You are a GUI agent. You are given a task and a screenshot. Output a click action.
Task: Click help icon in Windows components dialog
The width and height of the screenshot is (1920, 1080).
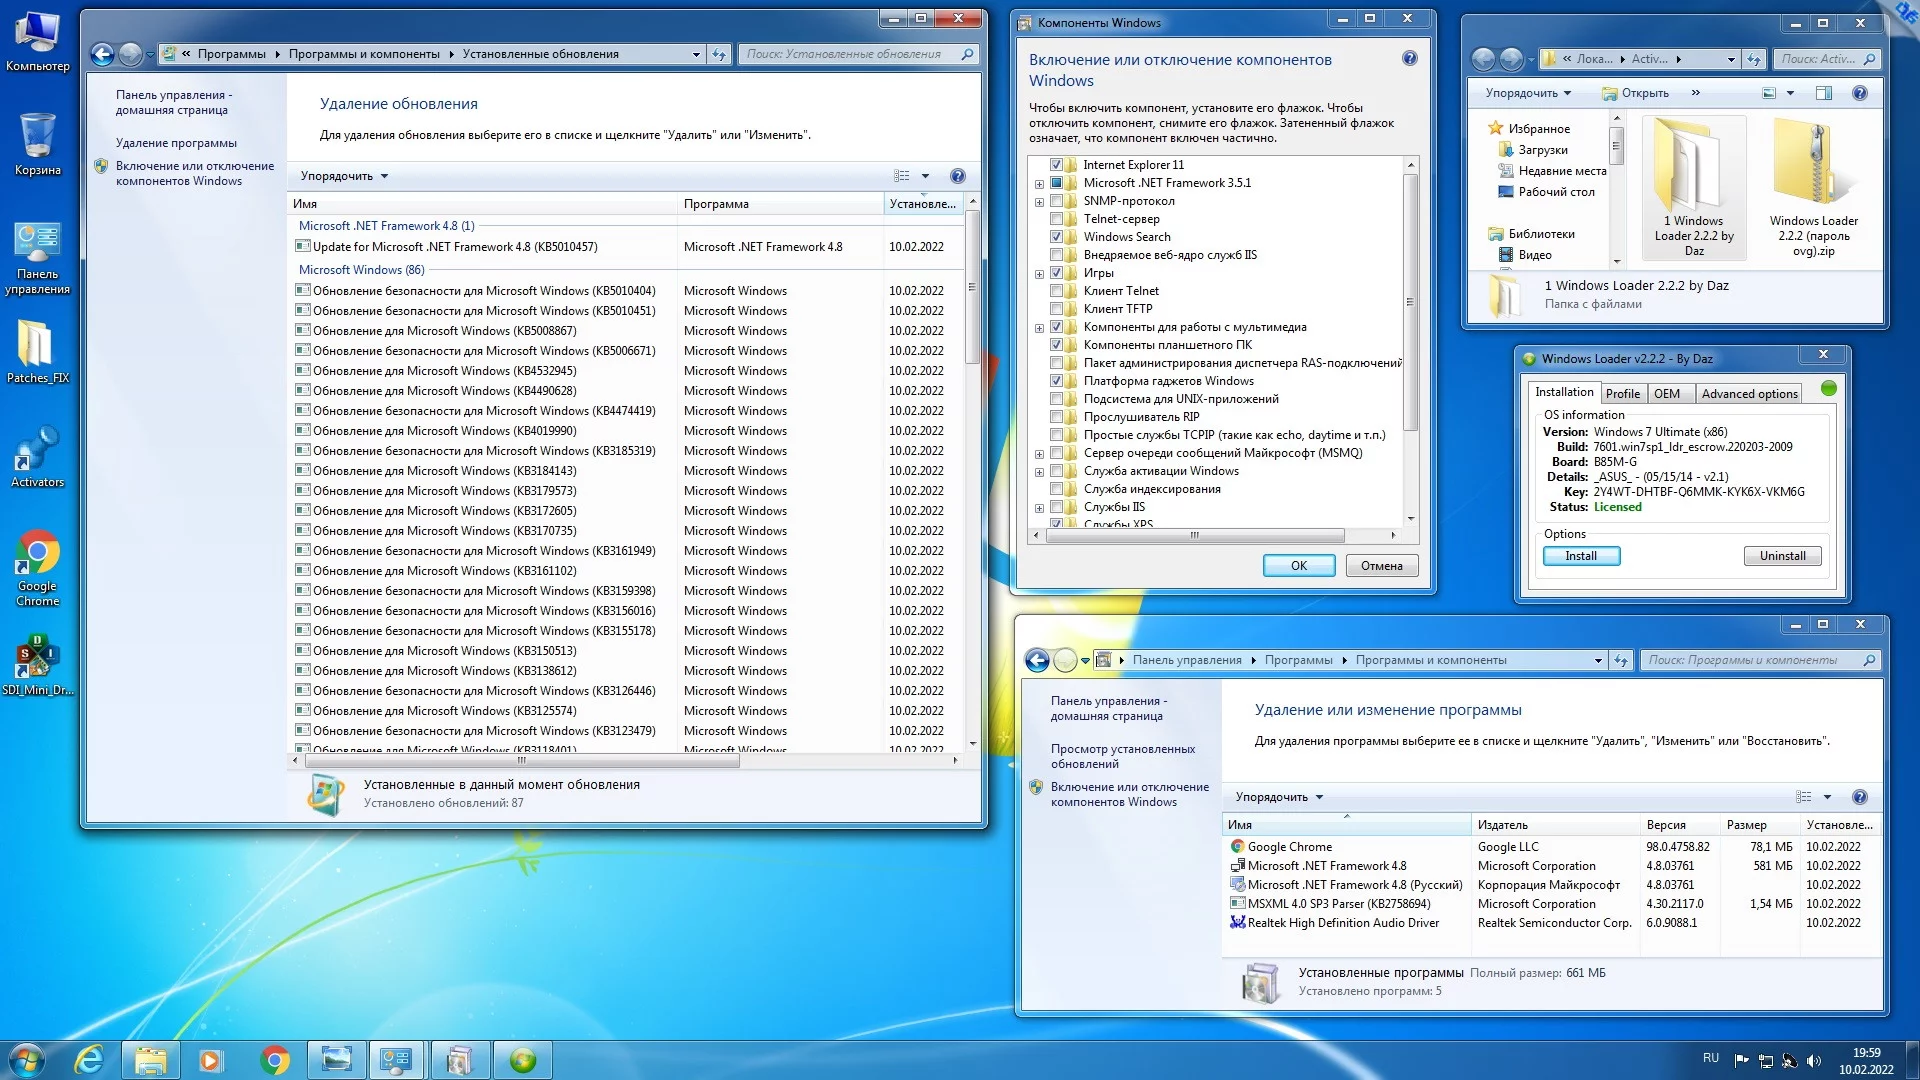pos(1409,59)
